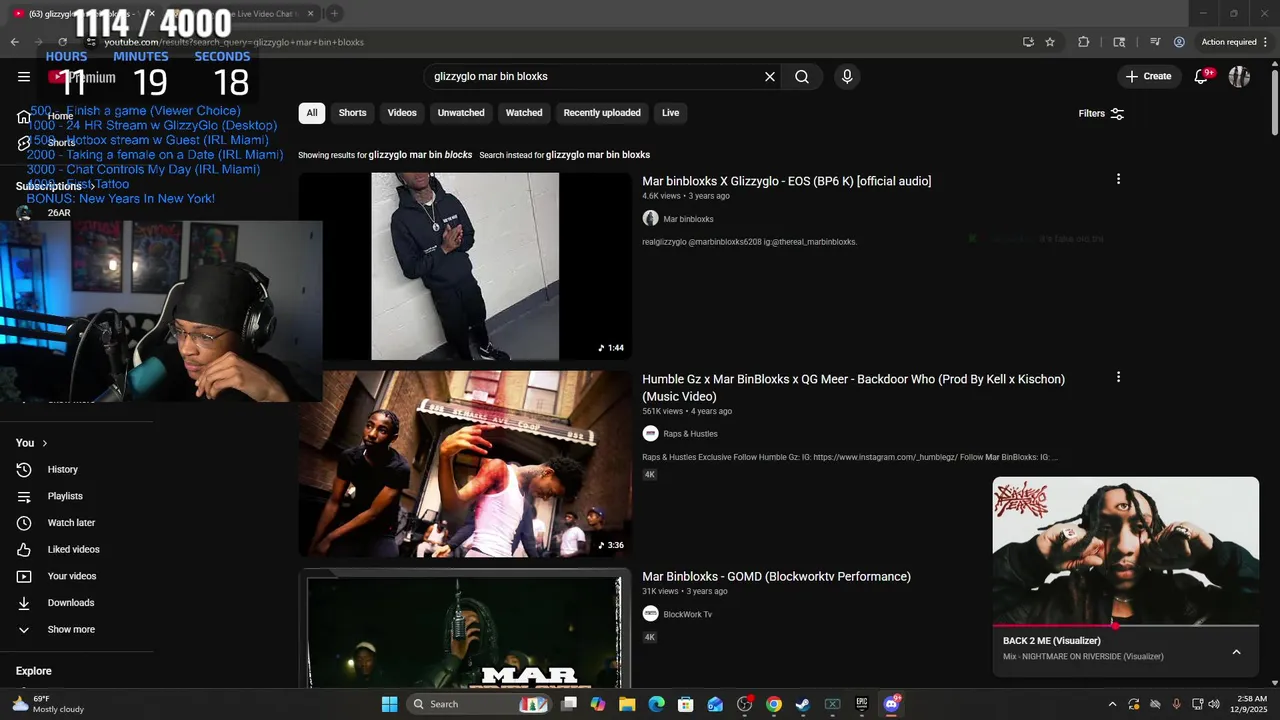Screen dimensions: 1280x720
Task: Open the Windows Start menu
Action: point(389,704)
